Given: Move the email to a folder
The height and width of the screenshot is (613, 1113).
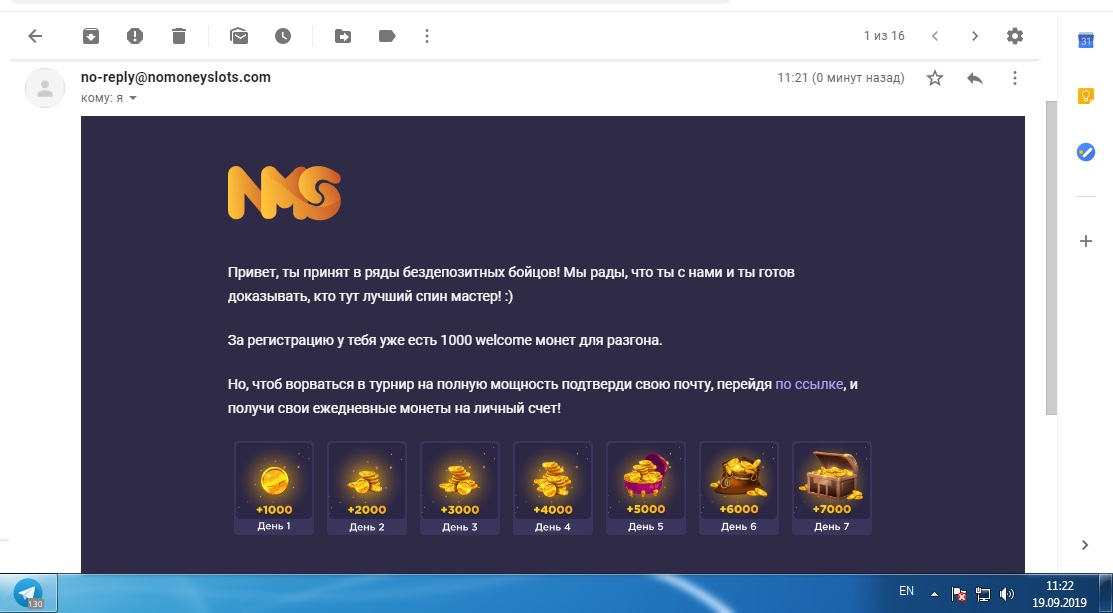Looking at the screenshot, I should point(343,35).
